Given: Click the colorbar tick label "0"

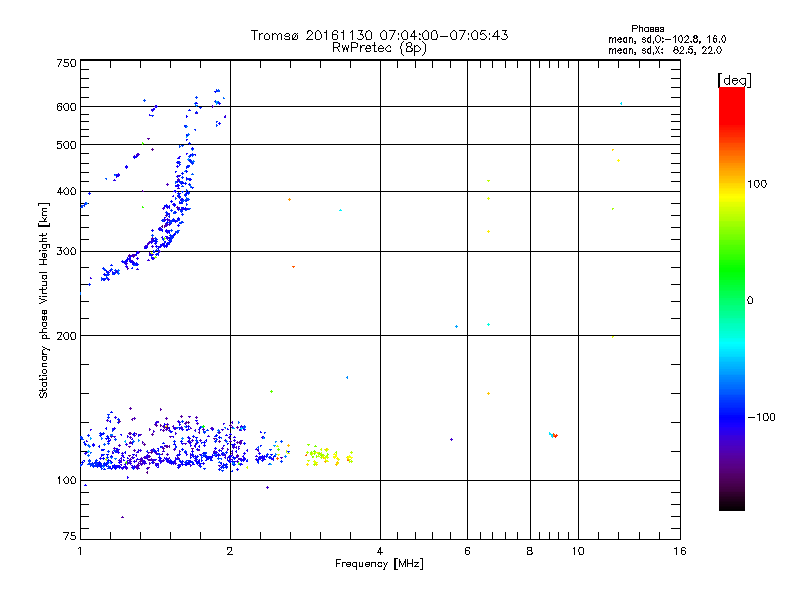Looking at the screenshot, I should pyautogui.click(x=750, y=301).
